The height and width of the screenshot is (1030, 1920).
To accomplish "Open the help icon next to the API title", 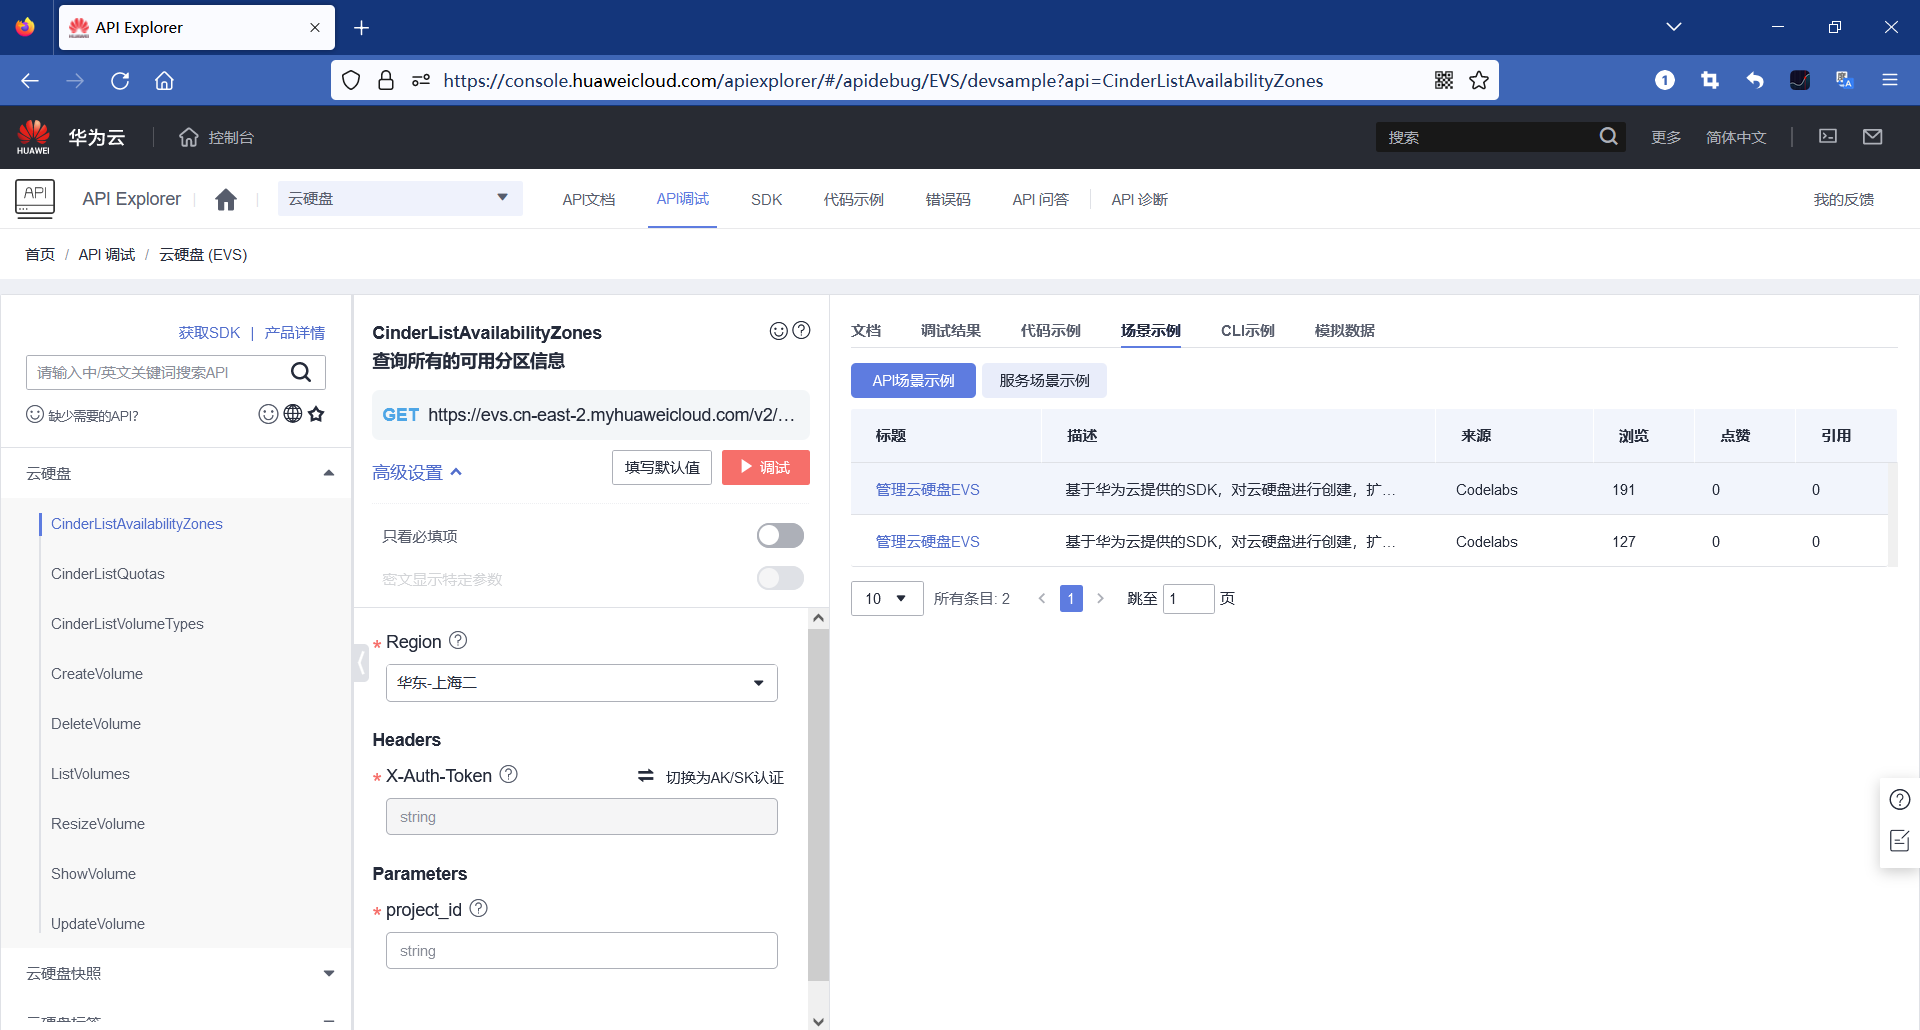I will [801, 331].
